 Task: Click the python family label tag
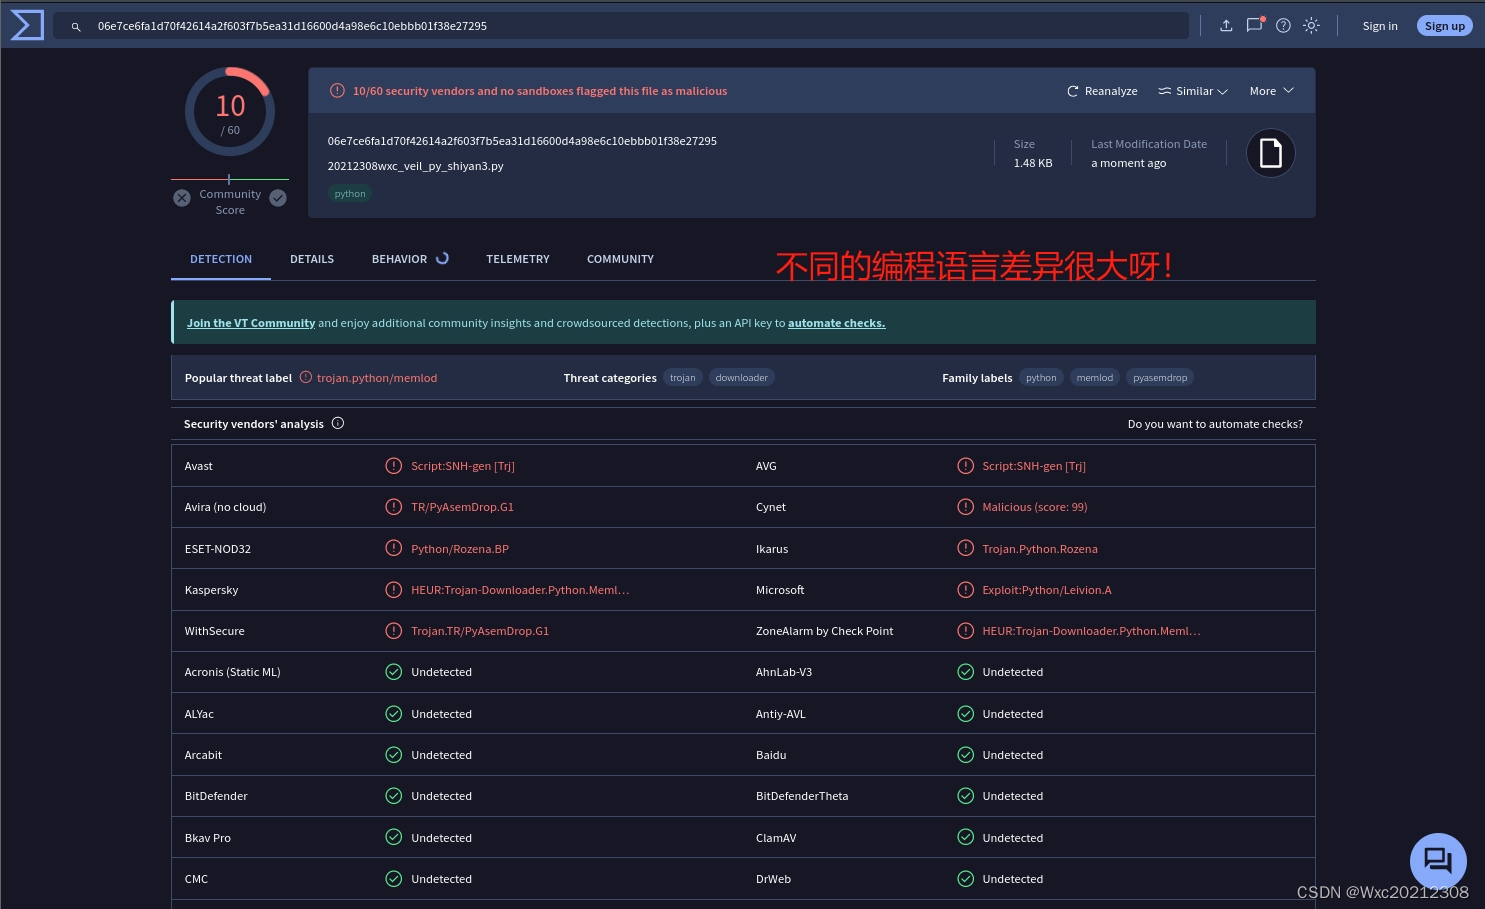(1041, 378)
